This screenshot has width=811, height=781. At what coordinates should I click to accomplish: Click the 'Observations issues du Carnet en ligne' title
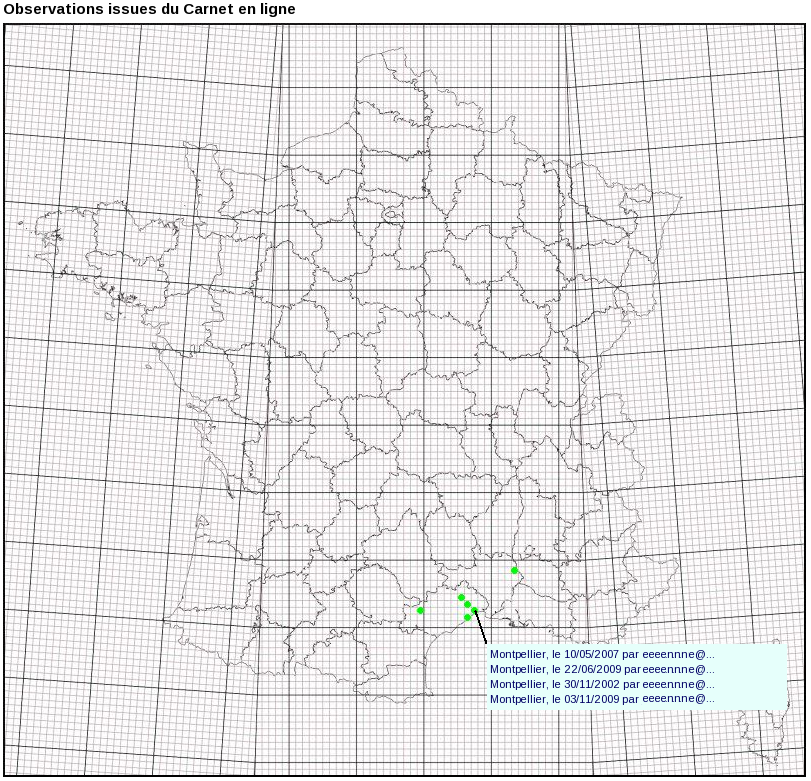150,9
